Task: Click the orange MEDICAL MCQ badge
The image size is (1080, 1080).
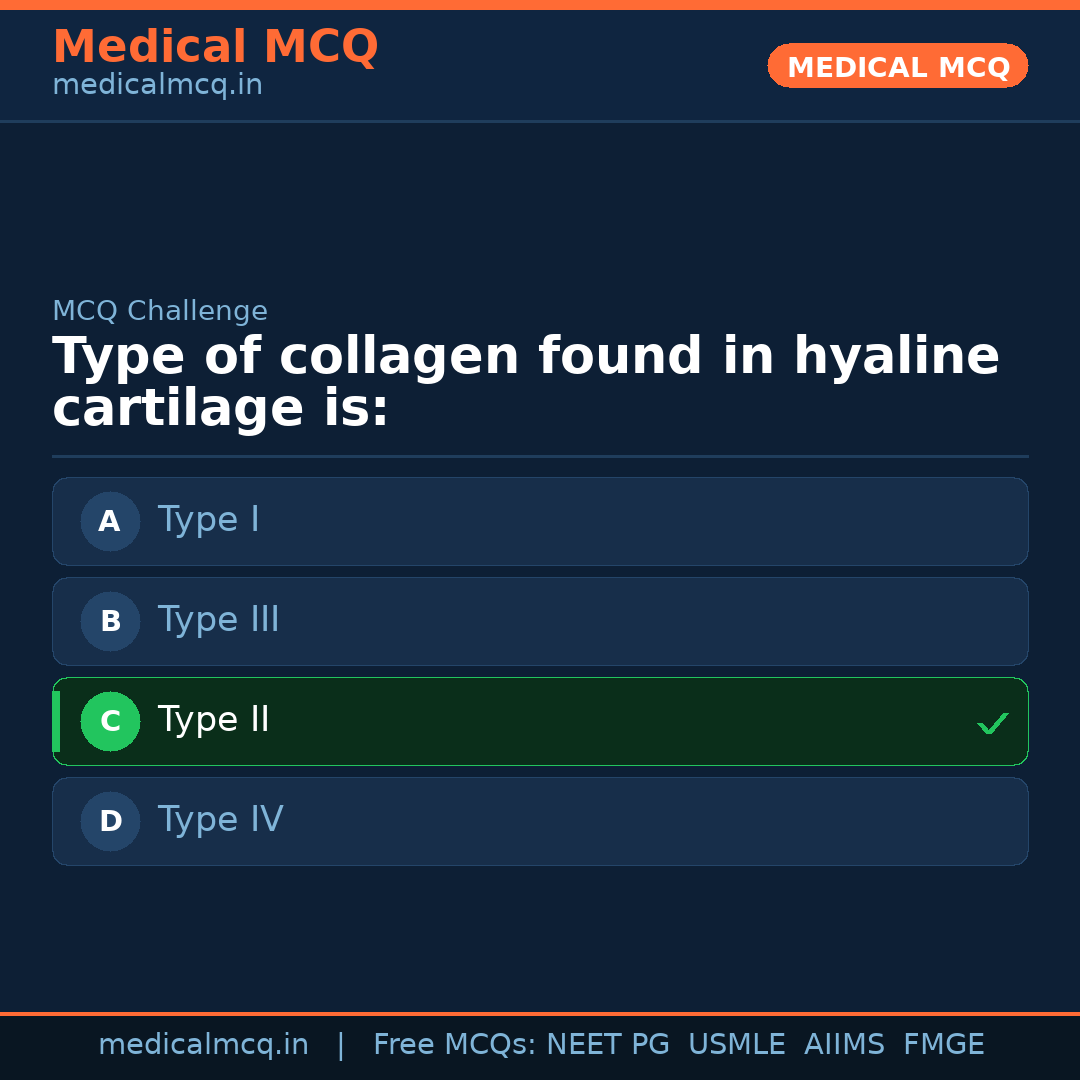Action: tap(898, 66)
